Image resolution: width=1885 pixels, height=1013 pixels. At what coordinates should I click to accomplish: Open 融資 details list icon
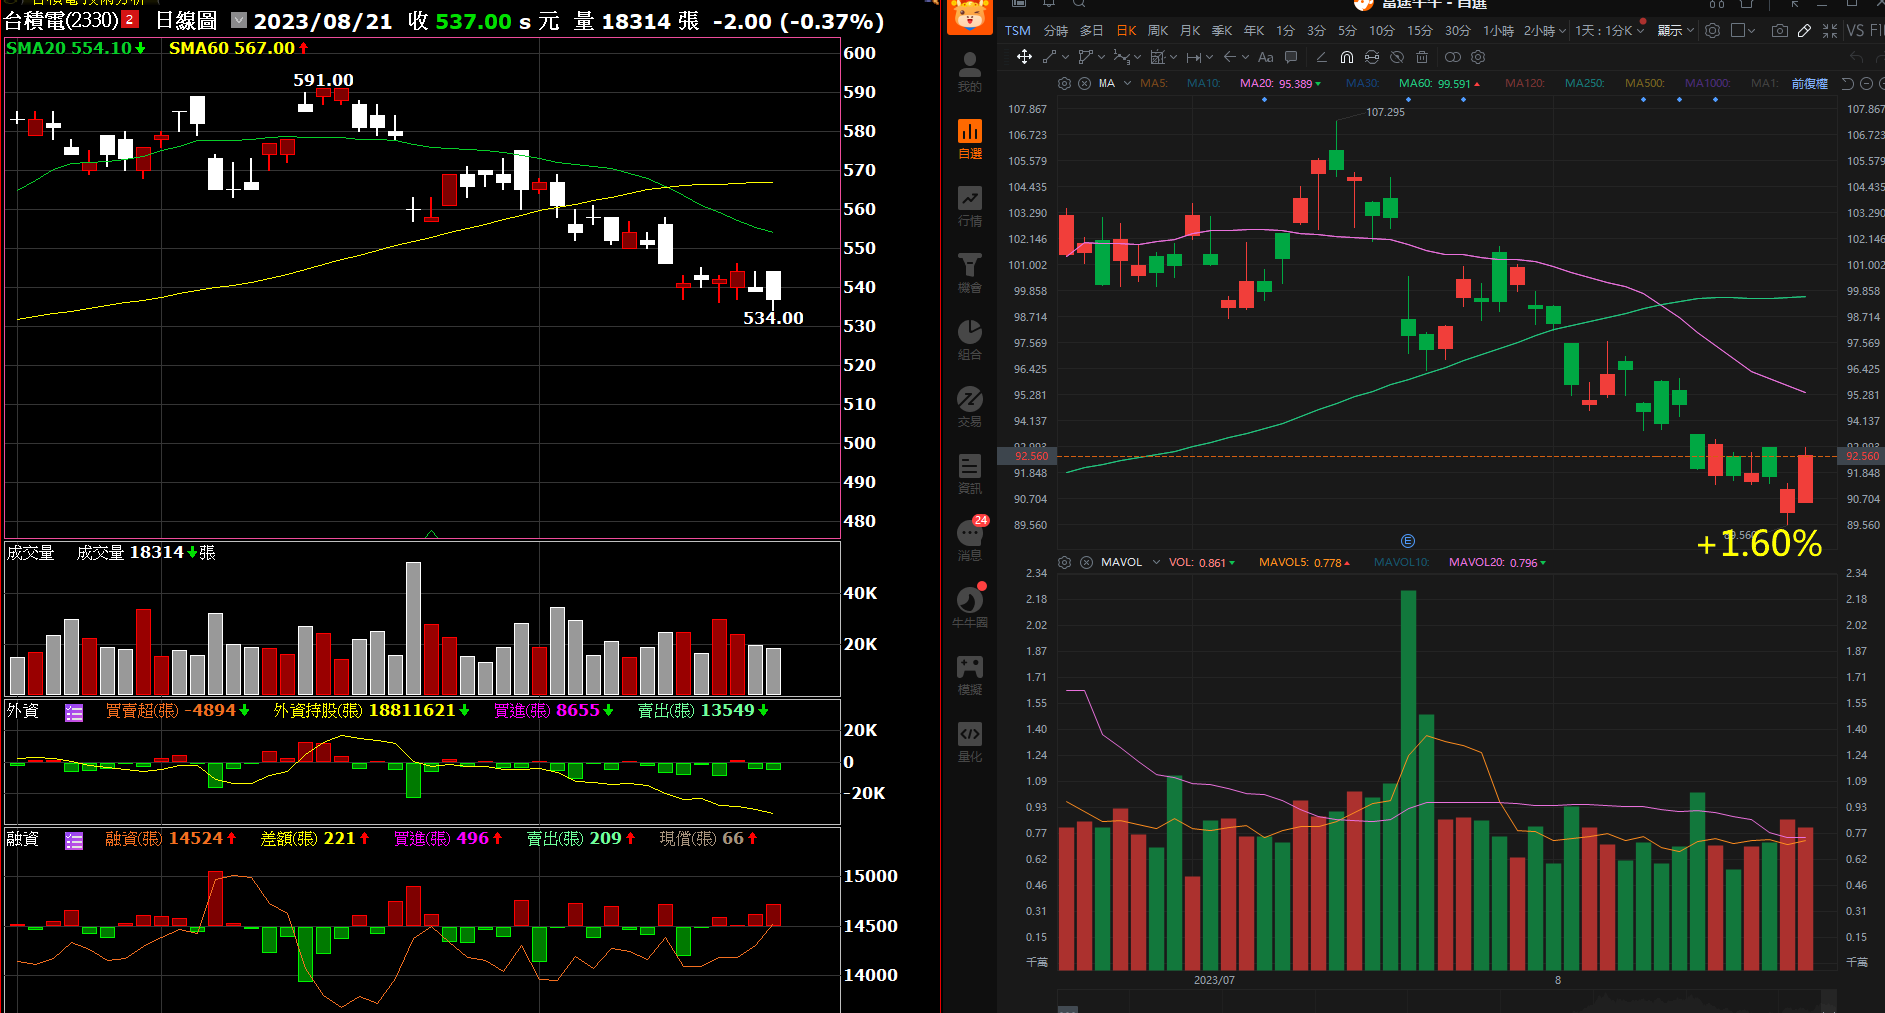coord(74,840)
